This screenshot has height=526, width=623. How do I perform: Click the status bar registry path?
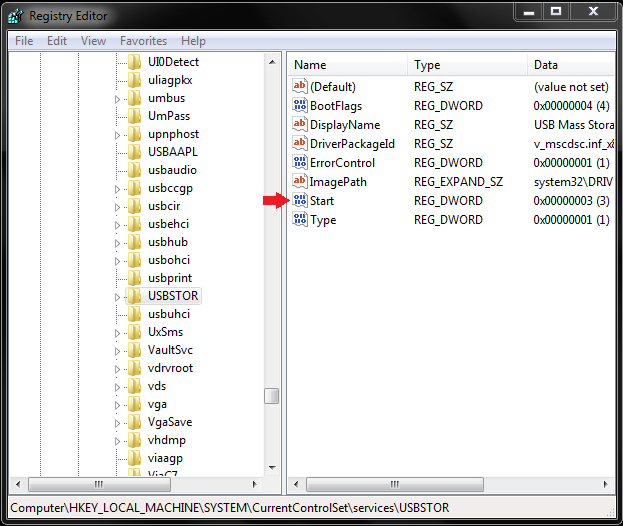pyautogui.click(x=230, y=508)
